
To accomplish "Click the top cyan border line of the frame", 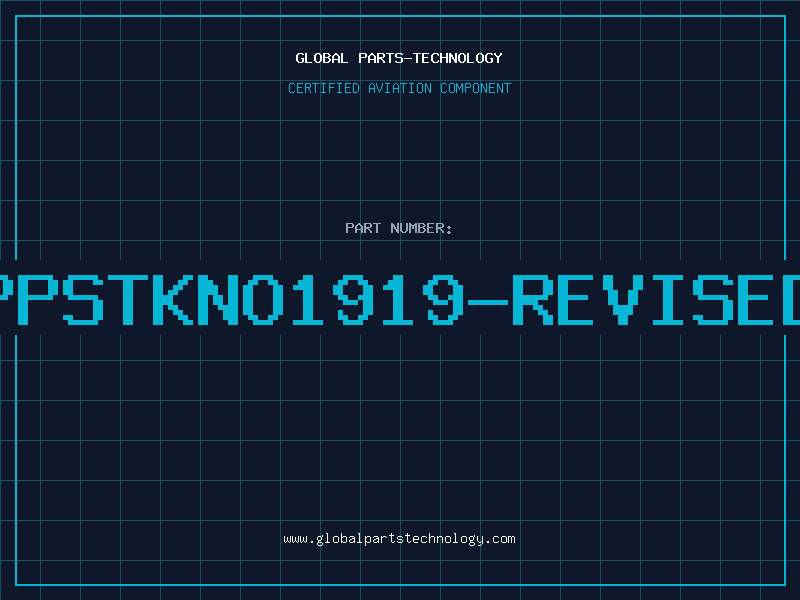I will [x=400, y=16].
